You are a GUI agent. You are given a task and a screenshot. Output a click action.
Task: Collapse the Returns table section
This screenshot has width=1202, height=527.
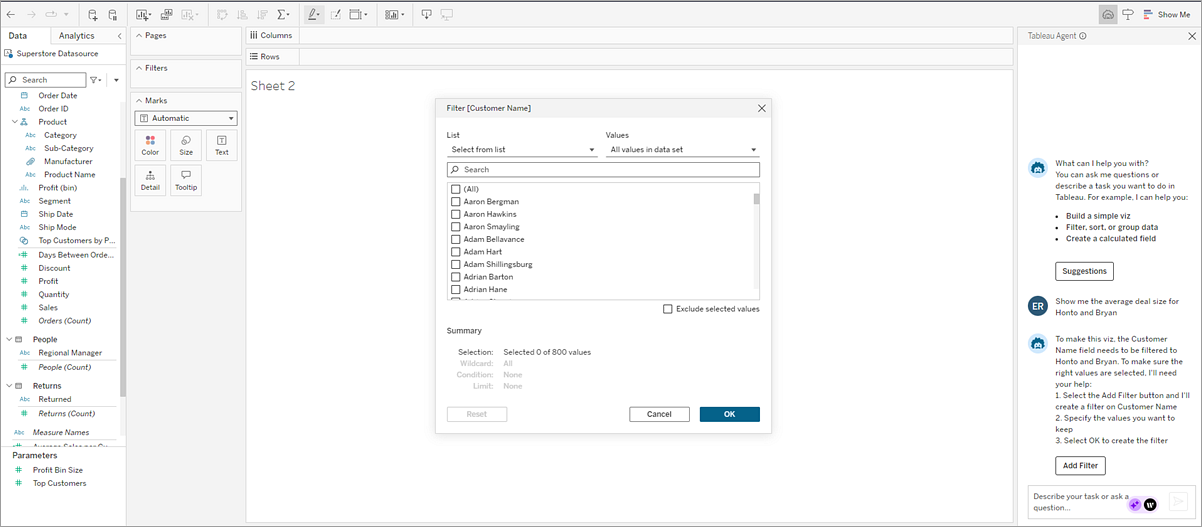pos(9,385)
